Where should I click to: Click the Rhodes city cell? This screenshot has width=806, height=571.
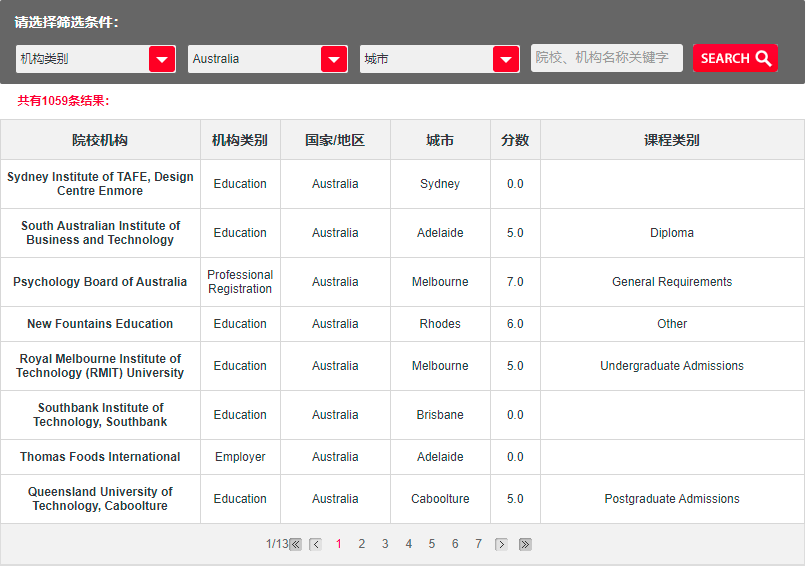[440, 324]
